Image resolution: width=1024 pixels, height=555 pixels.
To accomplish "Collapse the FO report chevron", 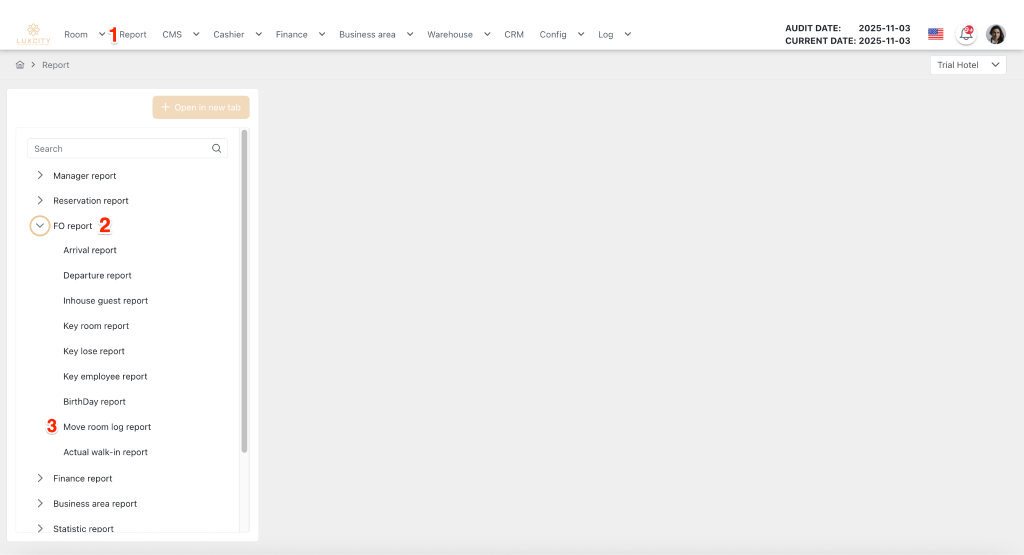I will 40,226.
